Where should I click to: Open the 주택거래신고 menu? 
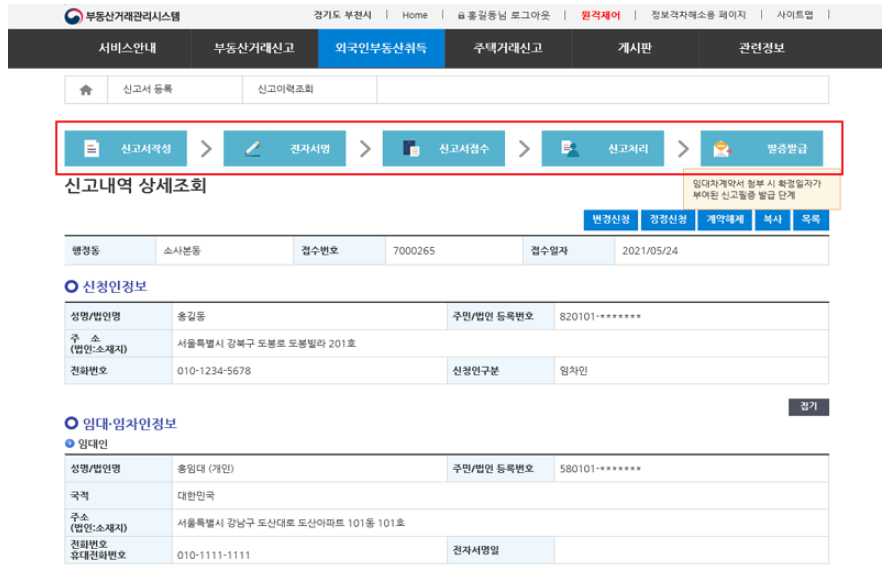pos(507,46)
